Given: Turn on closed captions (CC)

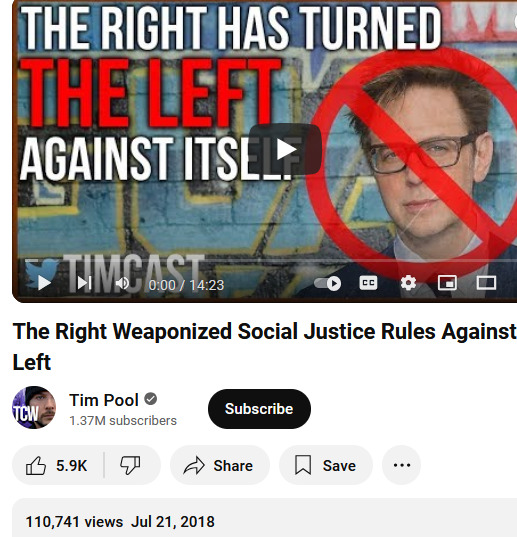Looking at the screenshot, I should coord(368,283).
